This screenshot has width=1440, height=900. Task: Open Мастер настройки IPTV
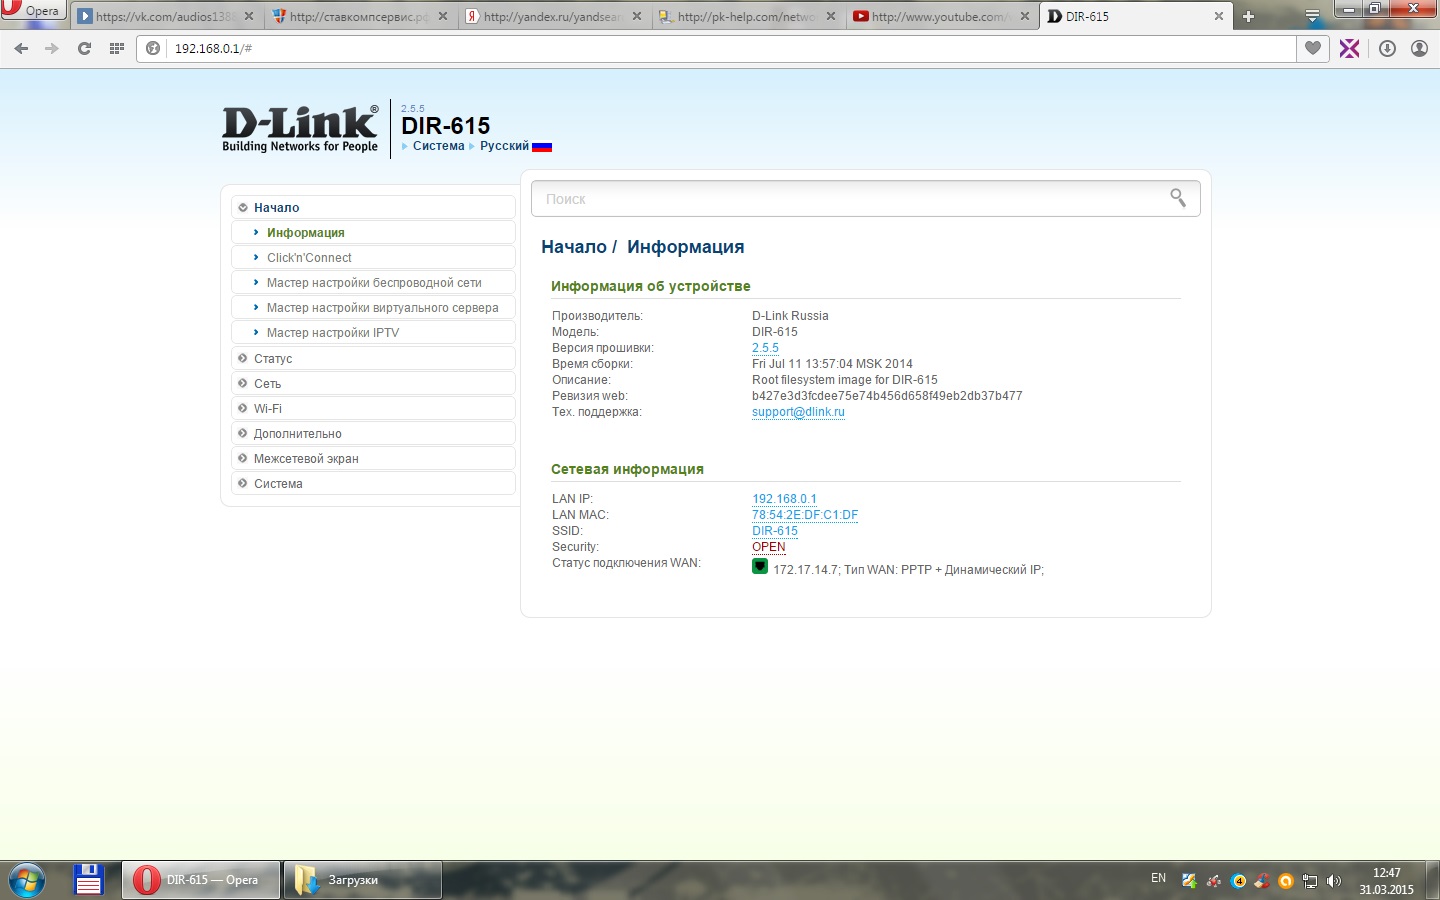pos(373,332)
